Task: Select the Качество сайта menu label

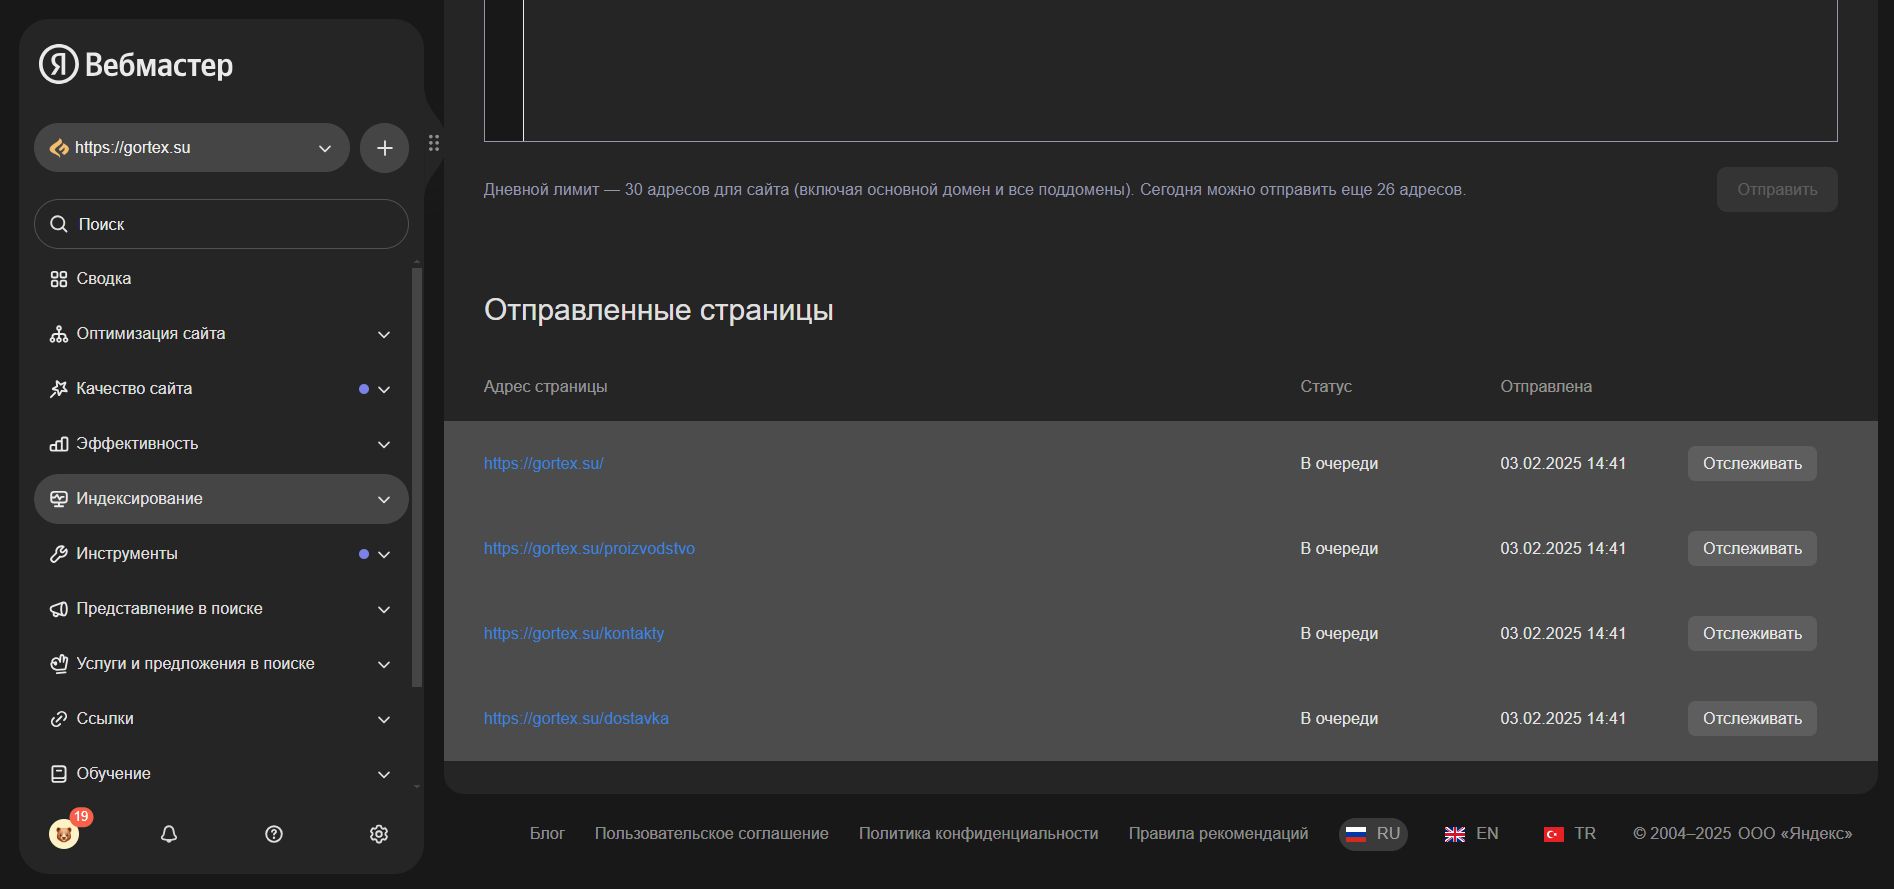Action: pos(134,389)
